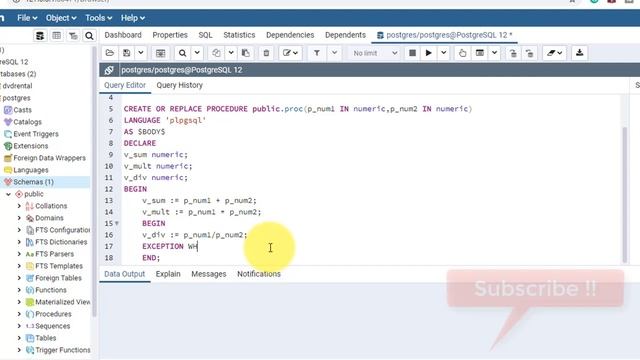Screen dimensions: 640x360
Task: Open the filter options dropdown arrow
Action: 334,53
